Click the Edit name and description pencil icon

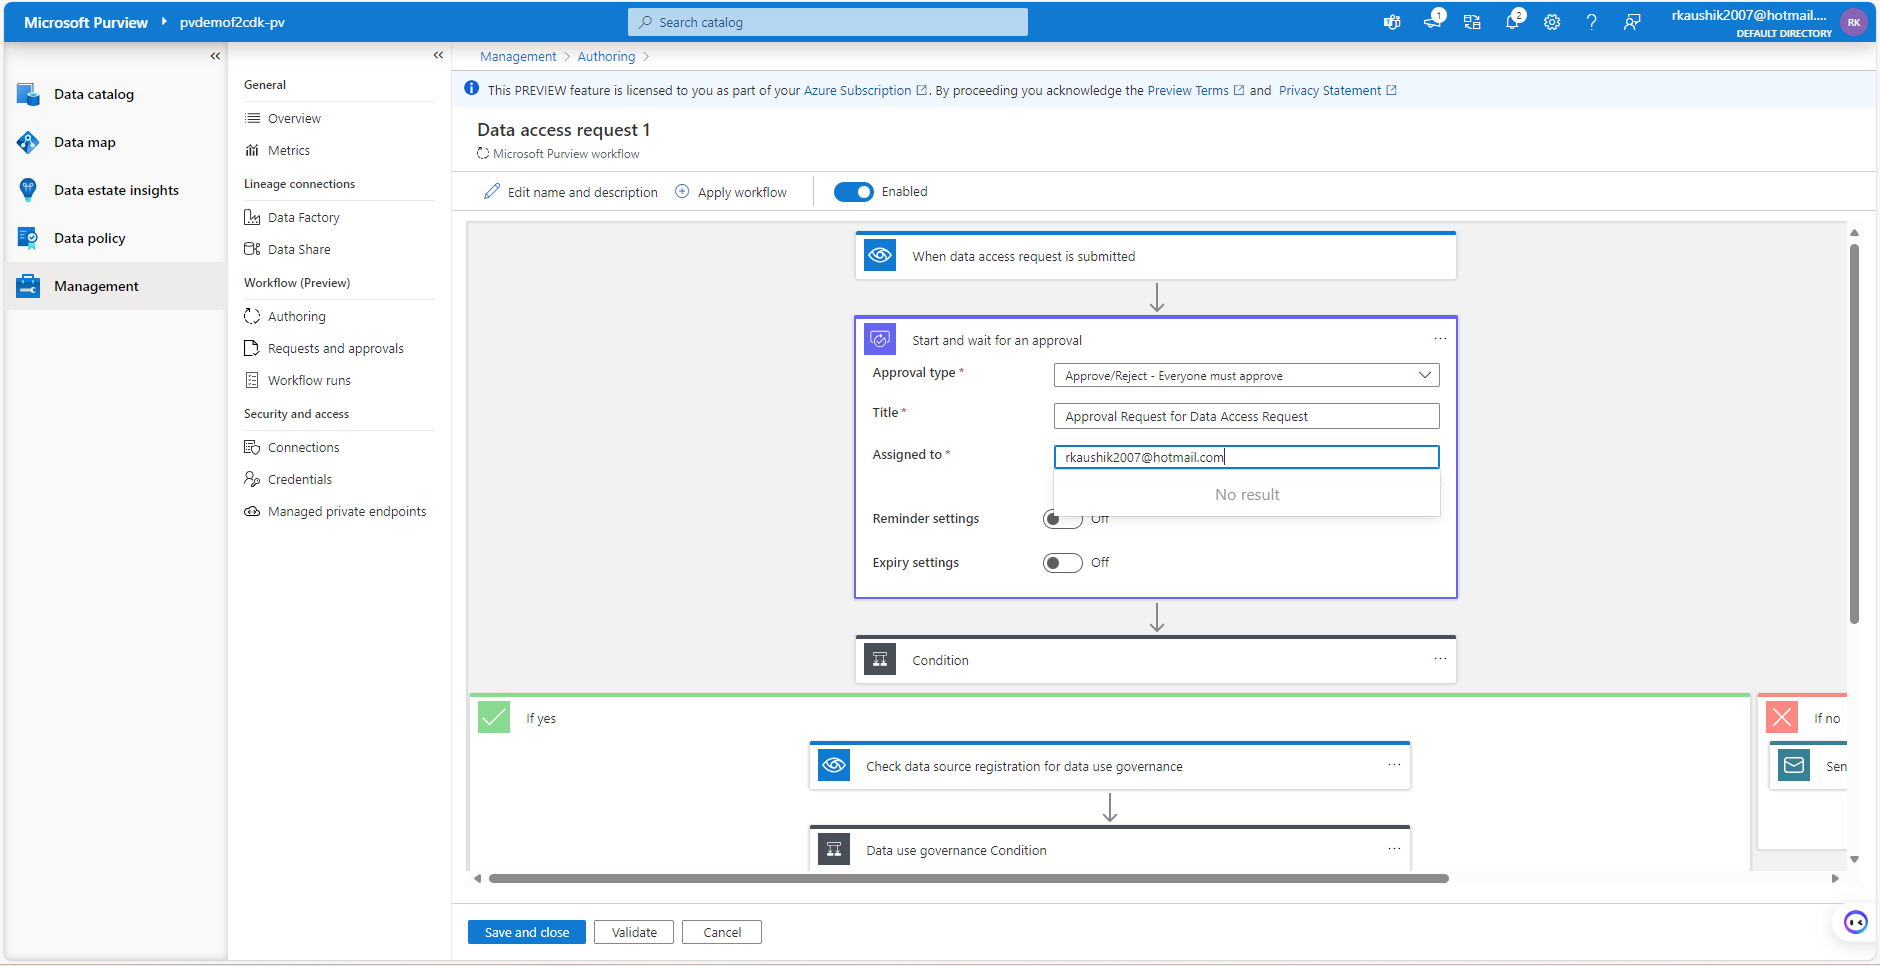pyautogui.click(x=492, y=191)
